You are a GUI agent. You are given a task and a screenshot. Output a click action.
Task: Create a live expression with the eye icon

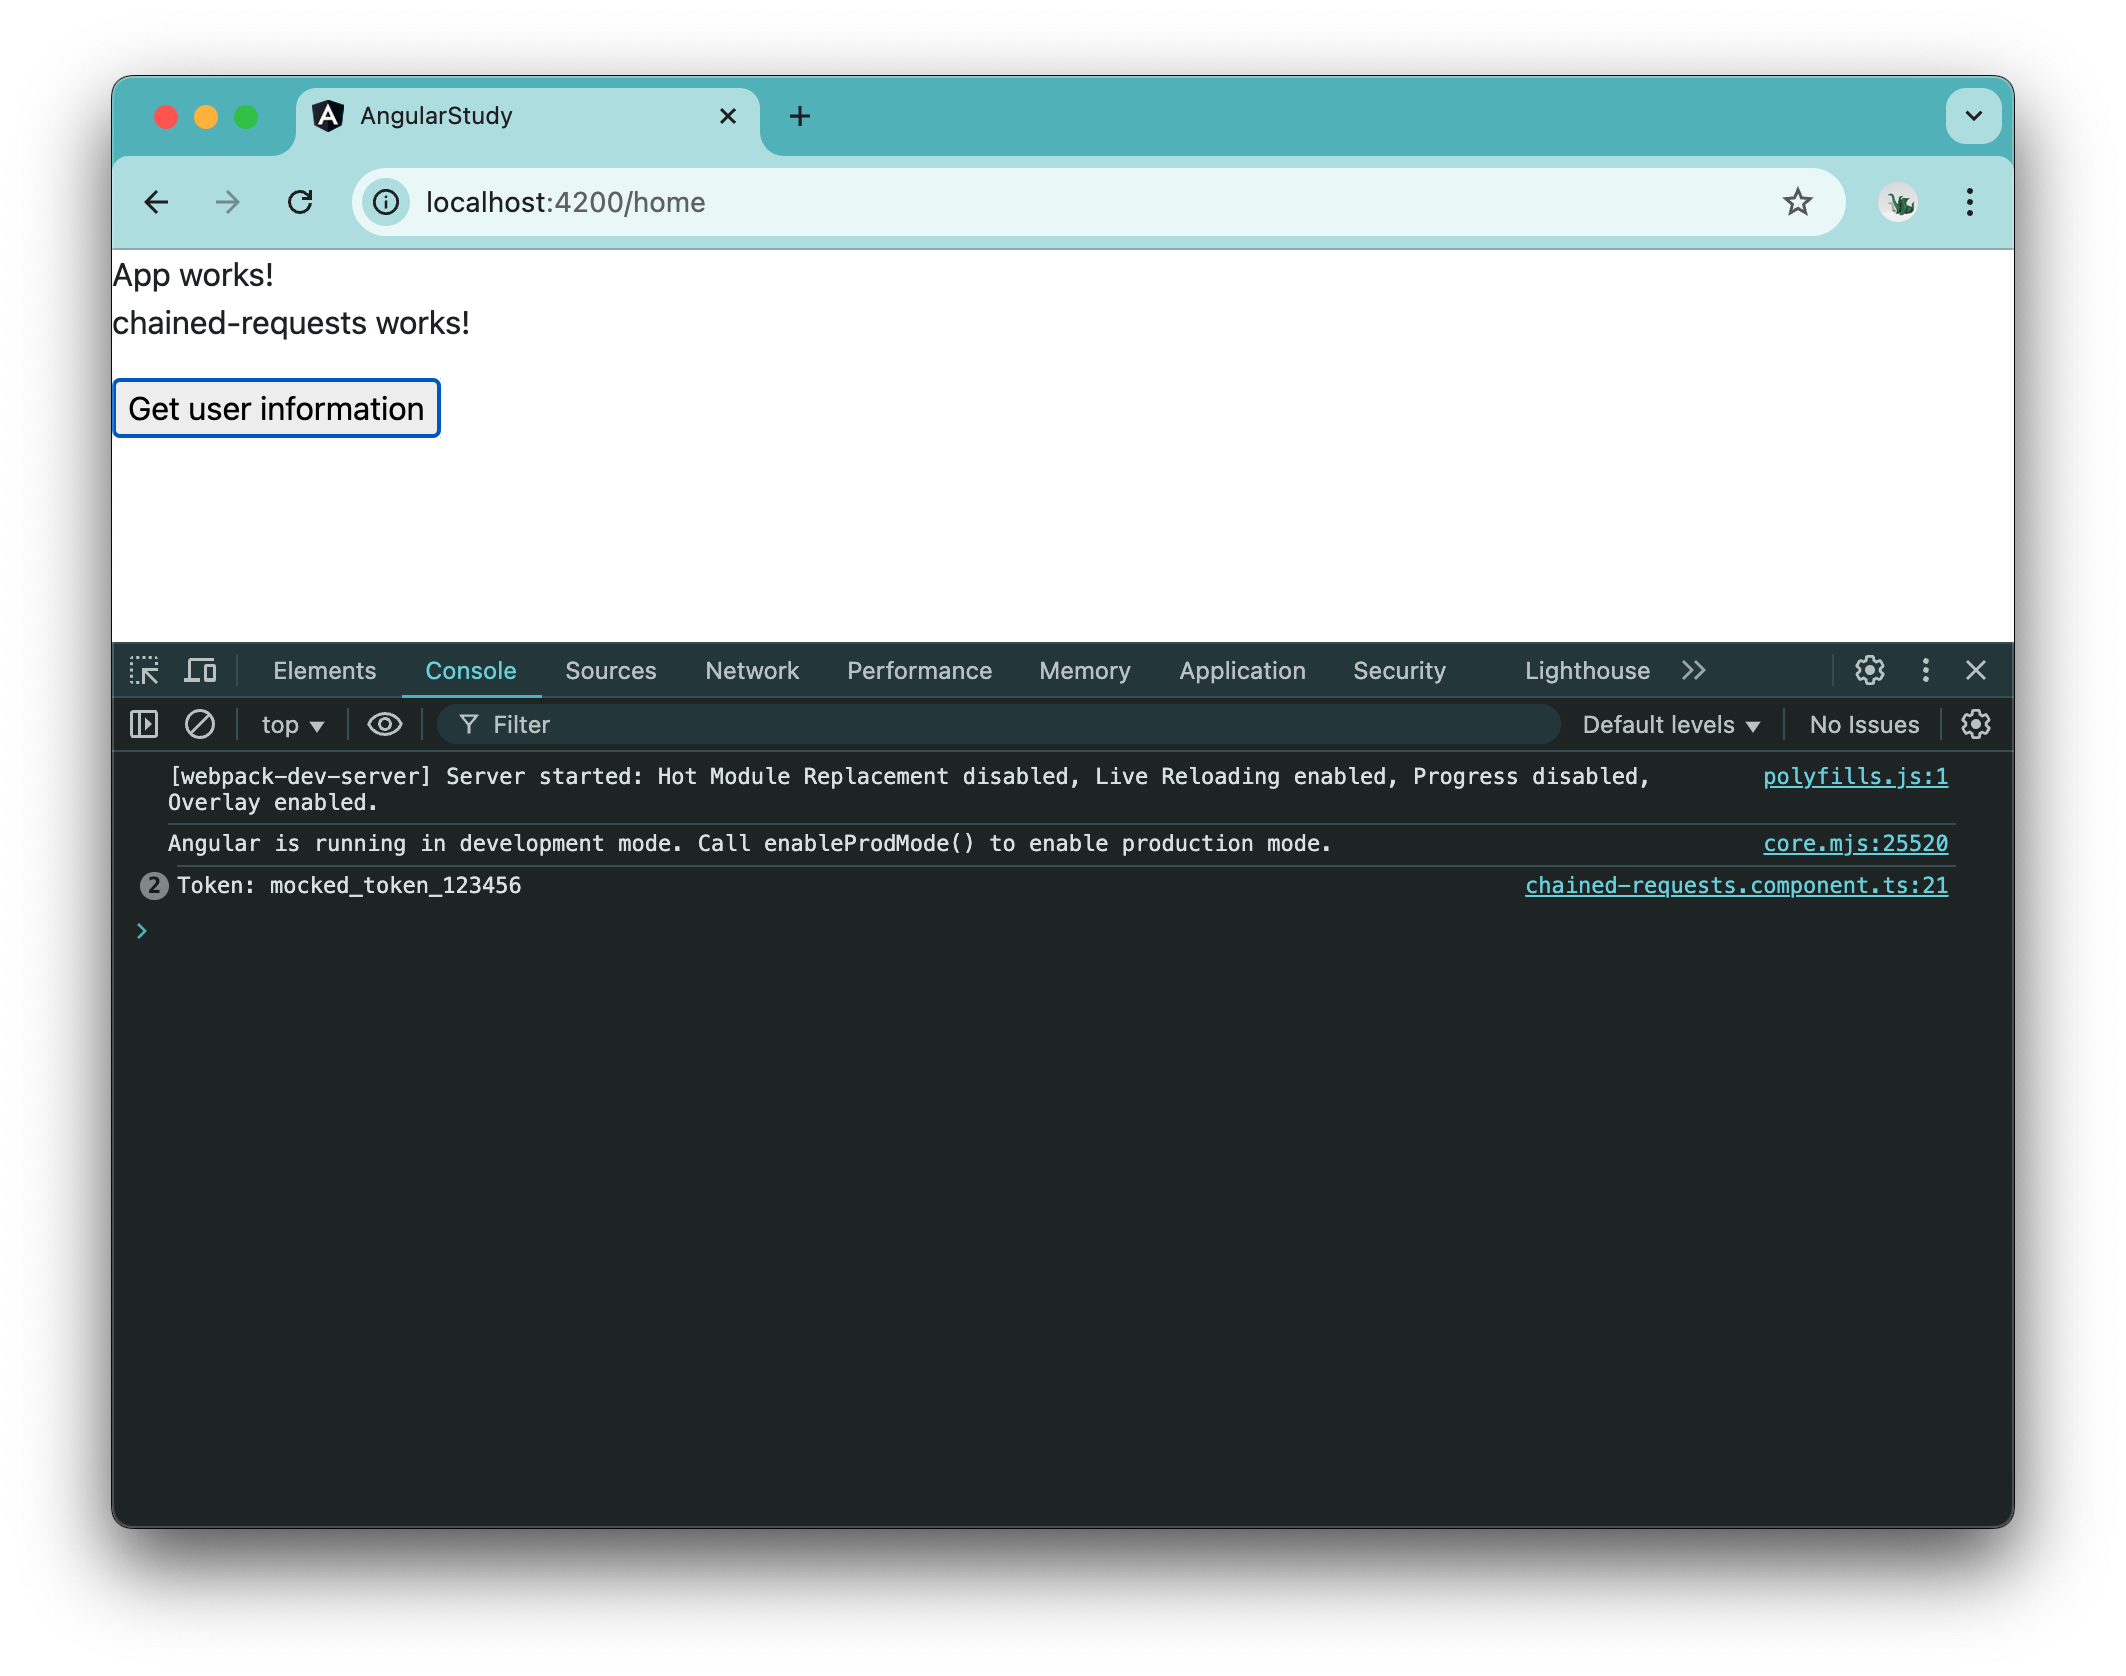pyautogui.click(x=384, y=724)
